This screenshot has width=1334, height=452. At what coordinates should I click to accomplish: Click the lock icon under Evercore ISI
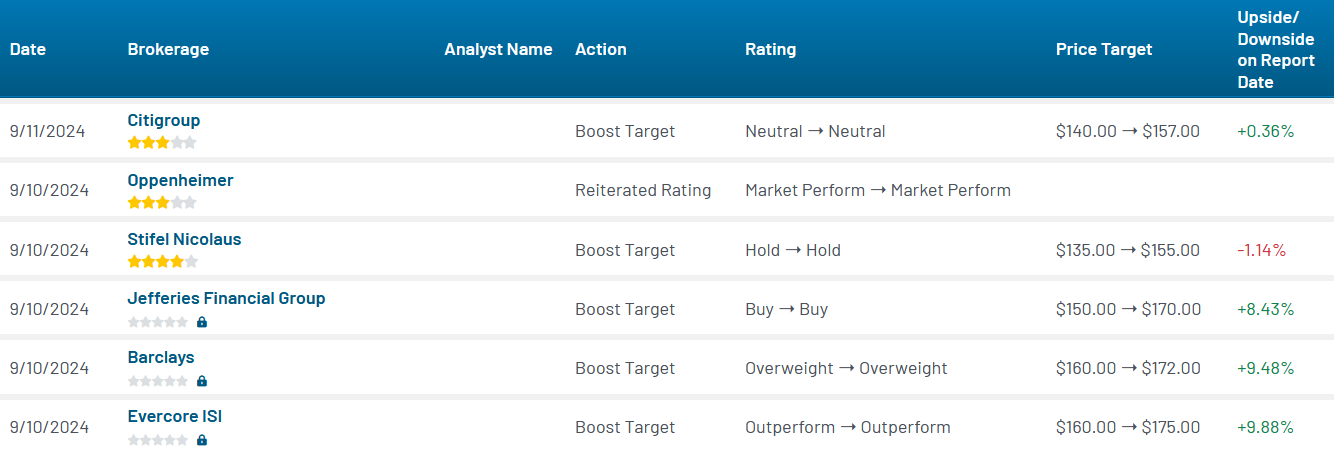point(202,440)
